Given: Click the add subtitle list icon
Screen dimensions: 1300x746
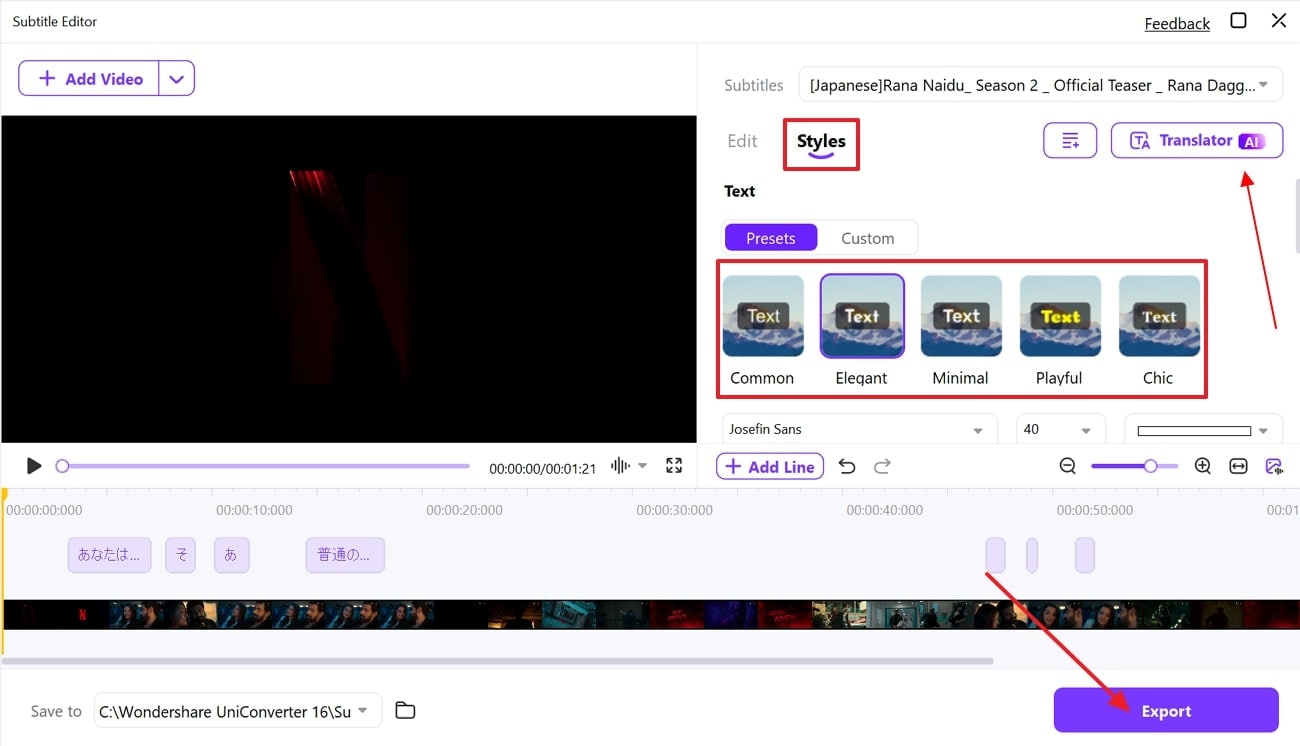Looking at the screenshot, I should click(1070, 141).
